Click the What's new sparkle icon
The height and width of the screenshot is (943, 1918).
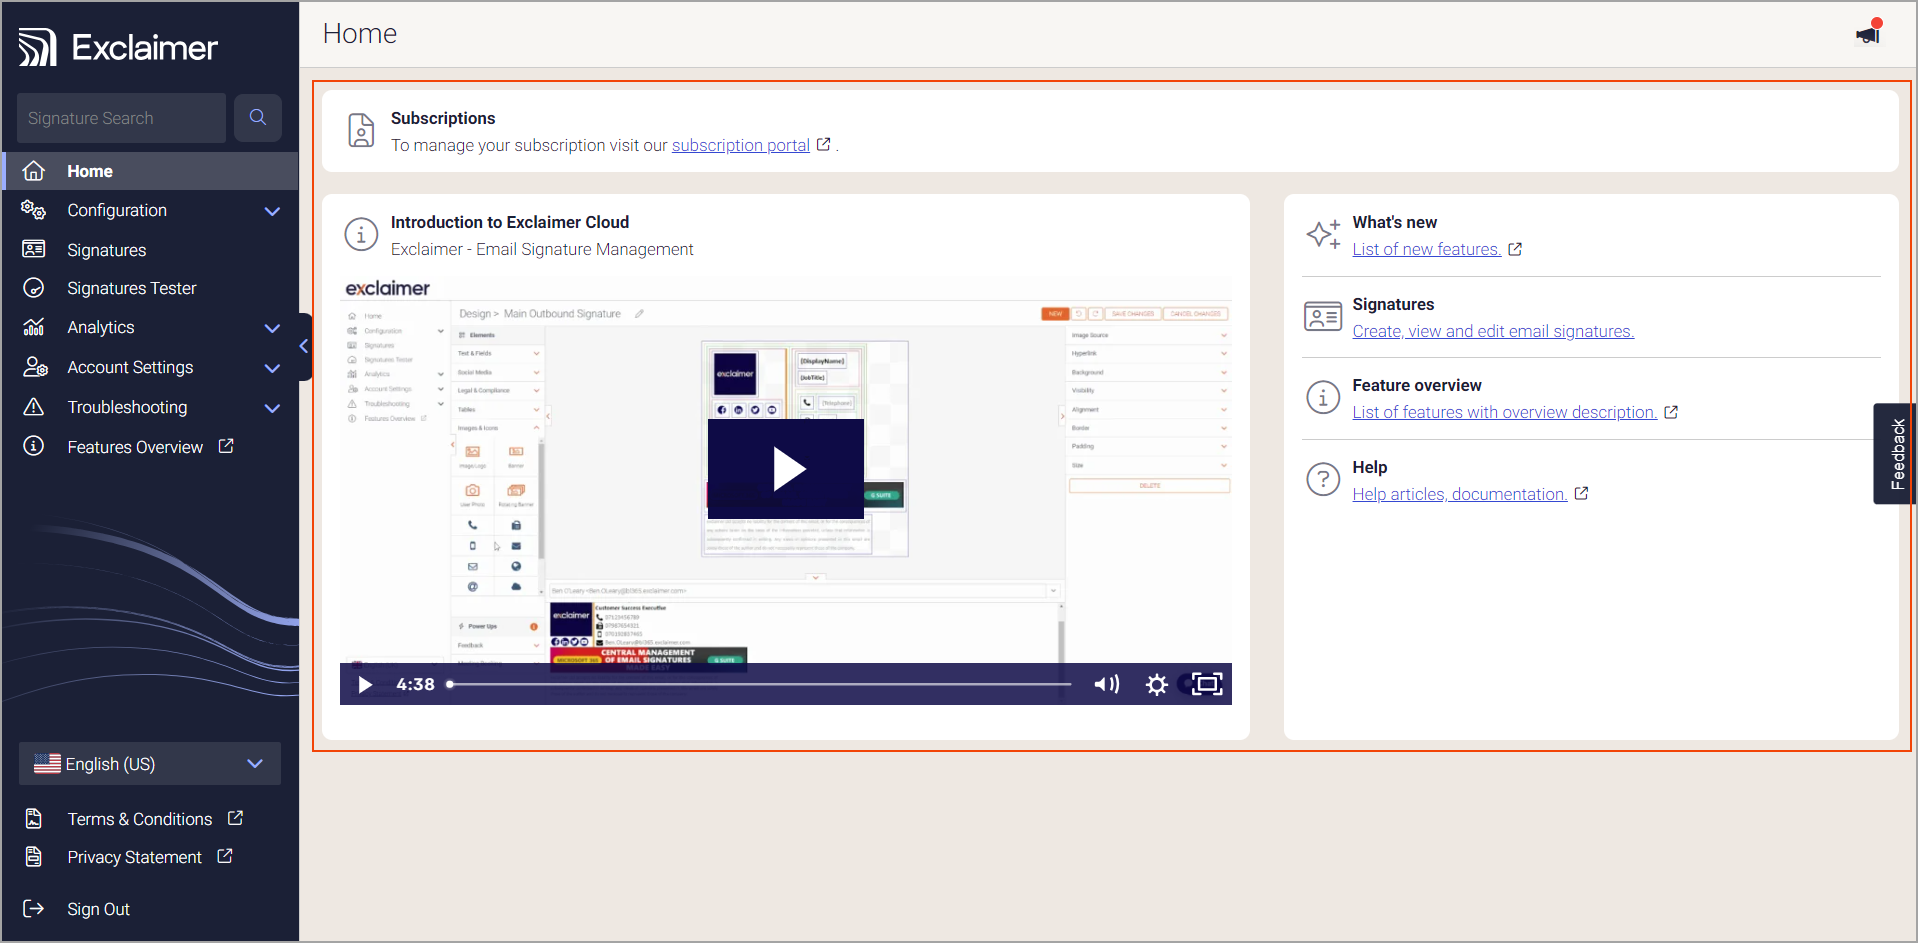tap(1322, 233)
